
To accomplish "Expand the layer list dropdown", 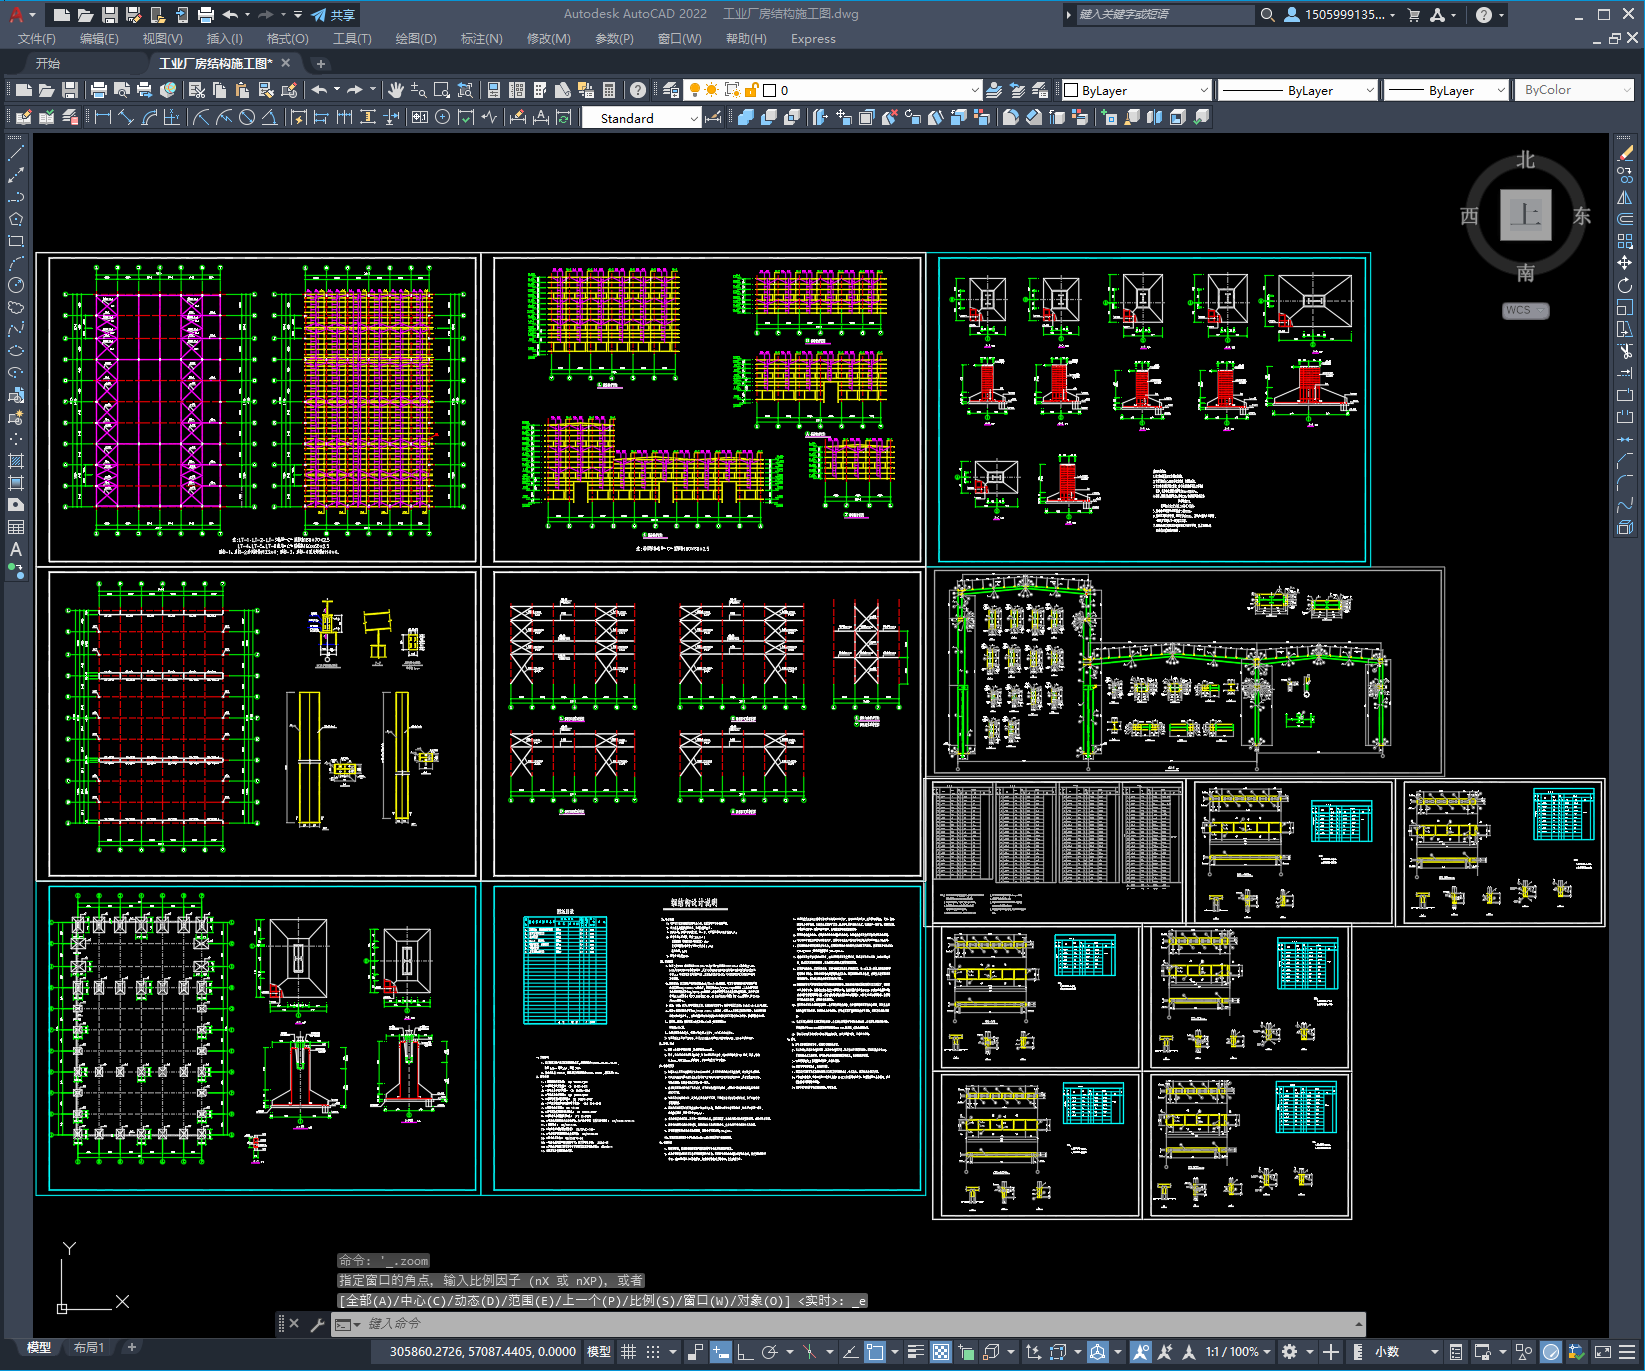I will (x=975, y=90).
